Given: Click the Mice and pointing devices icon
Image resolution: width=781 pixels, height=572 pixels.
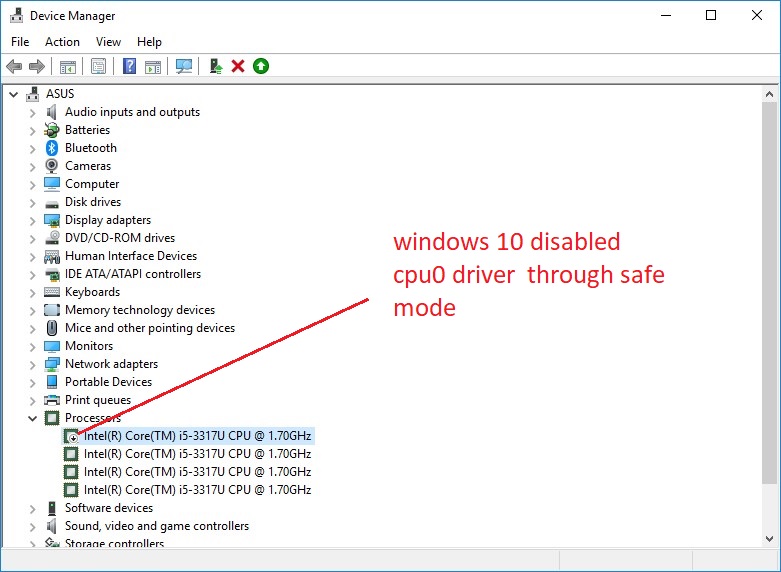Looking at the screenshot, I should pos(52,328).
